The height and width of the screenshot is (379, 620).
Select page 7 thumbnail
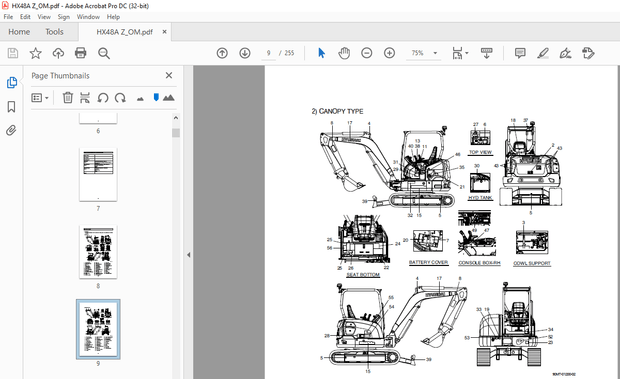click(x=98, y=174)
